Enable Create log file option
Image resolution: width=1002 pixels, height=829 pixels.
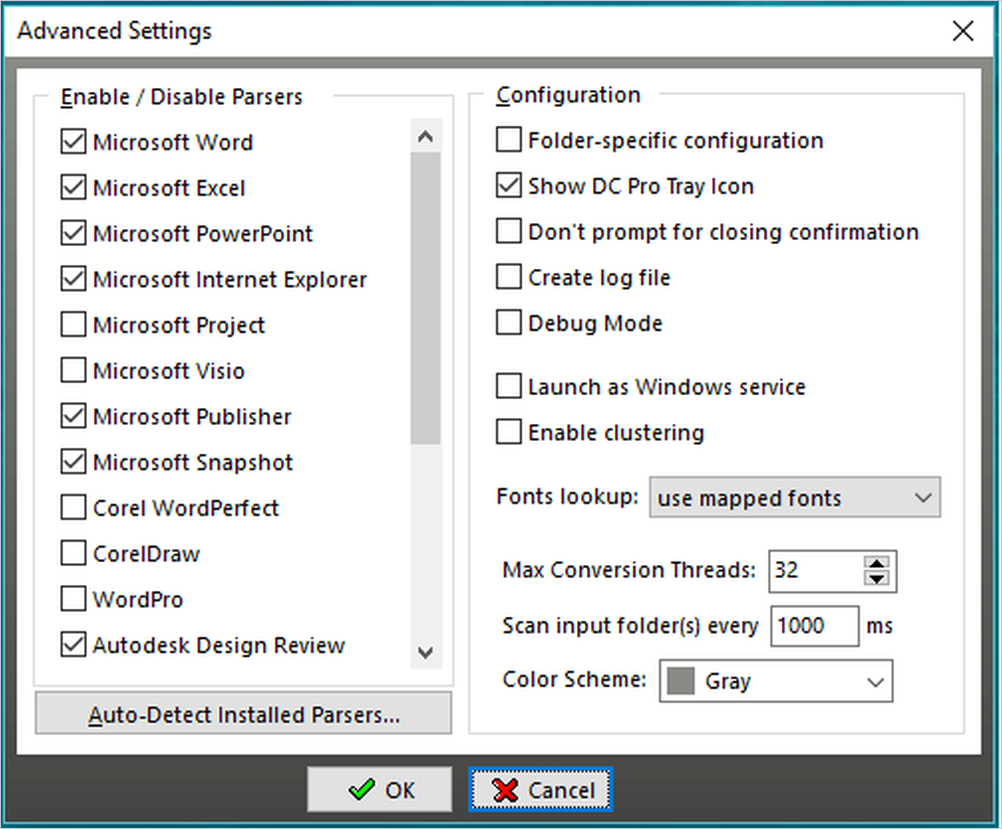point(509,277)
